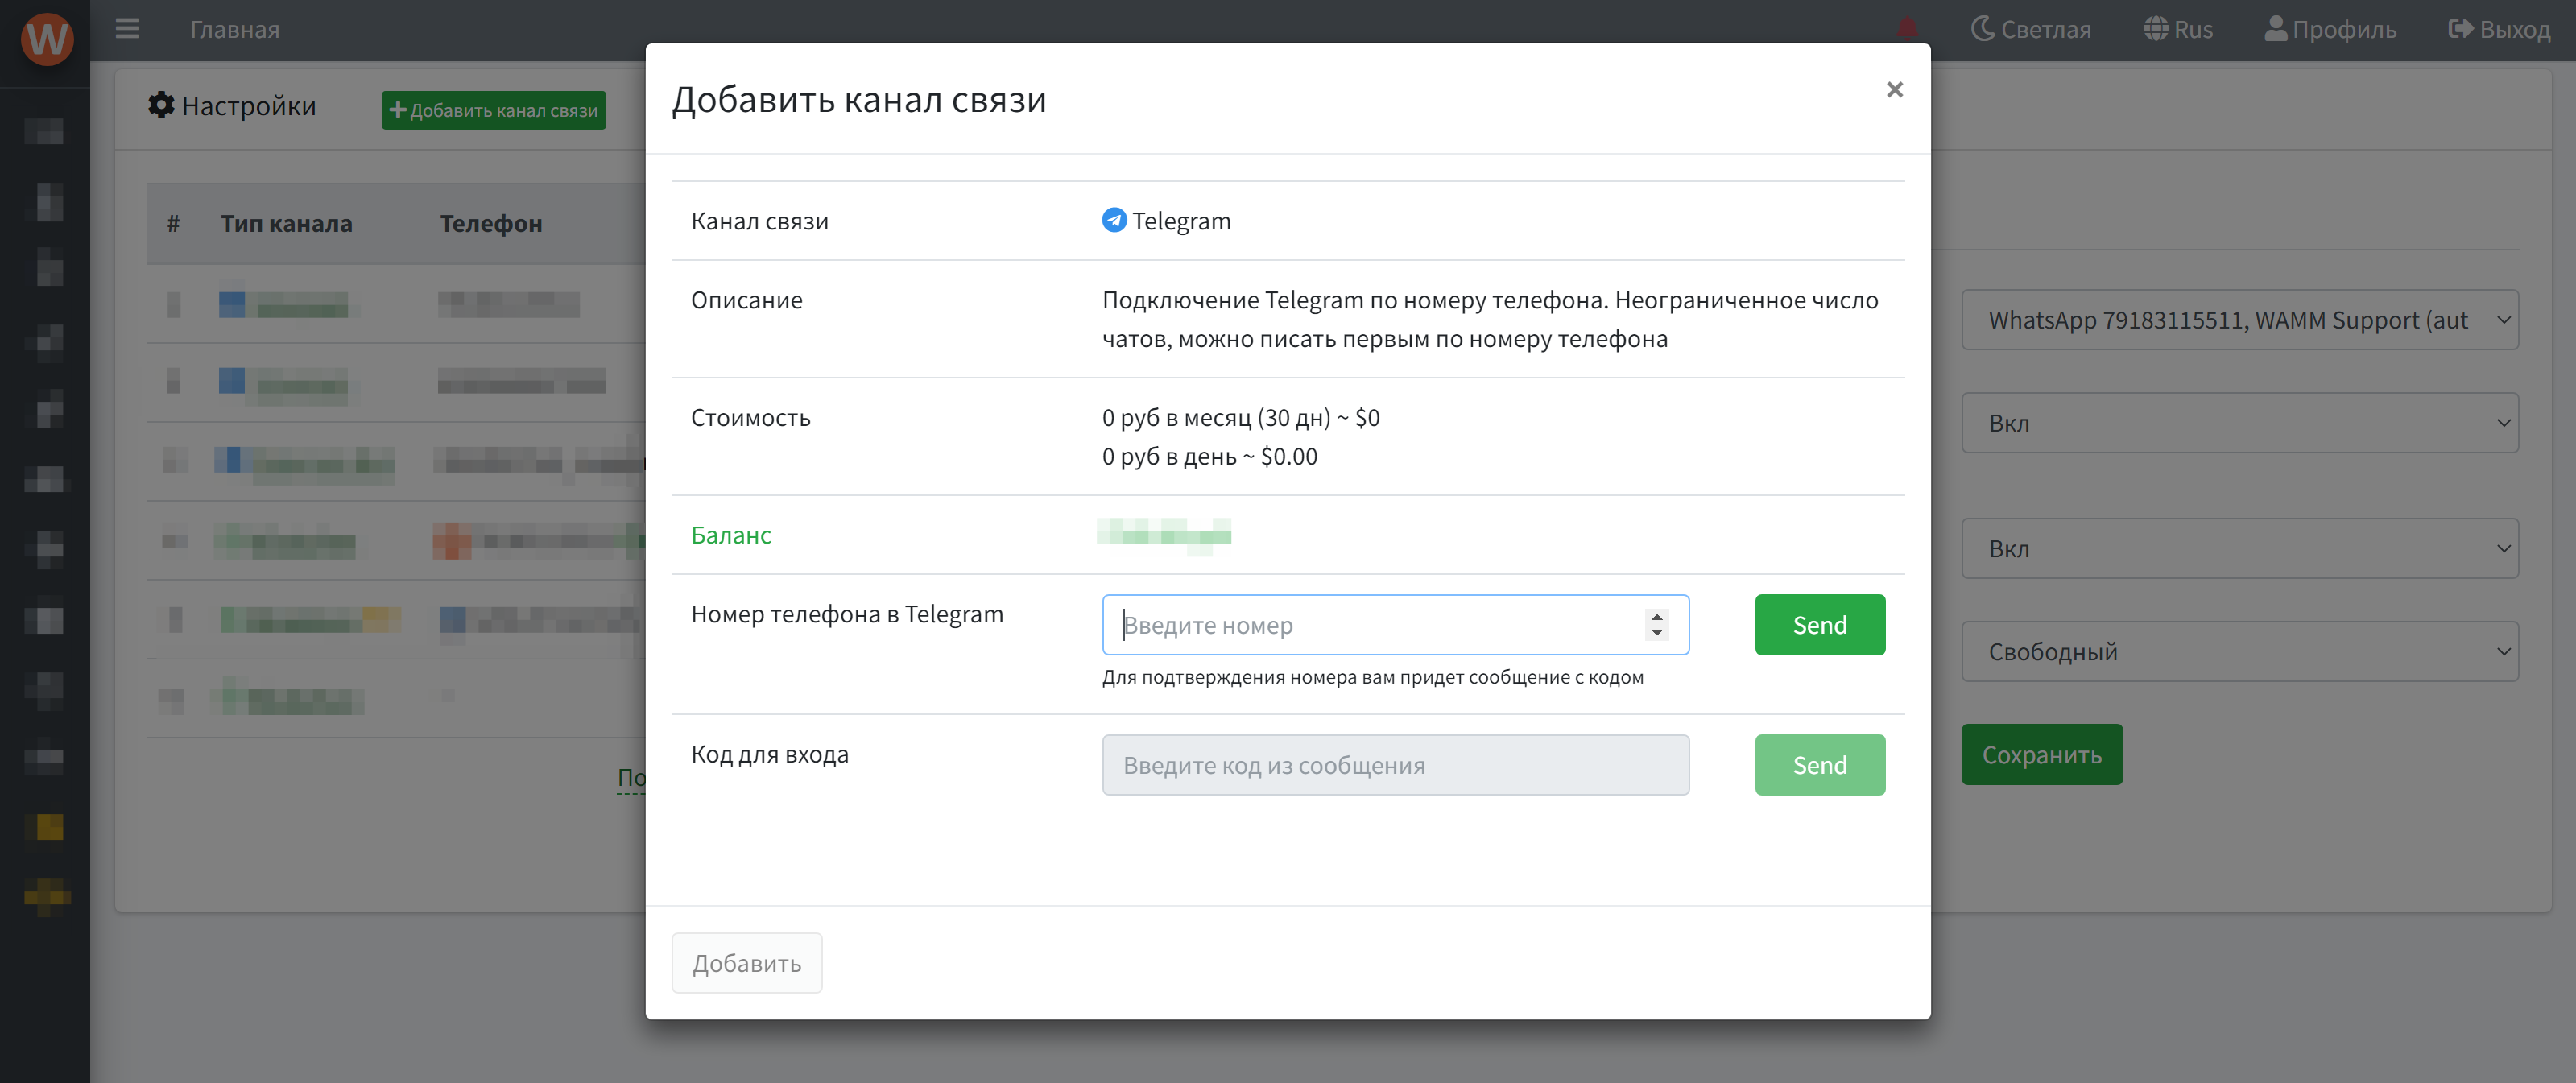Increase the phone number spinner arrow
The width and height of the screenshot is (2576, 1083).
tap(1657, 617)
